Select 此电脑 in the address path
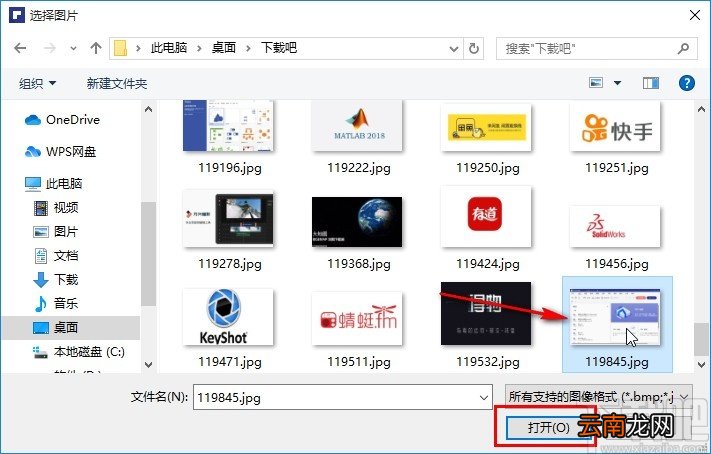This screenshot has width=711, height=454. (x=169, y=48)
